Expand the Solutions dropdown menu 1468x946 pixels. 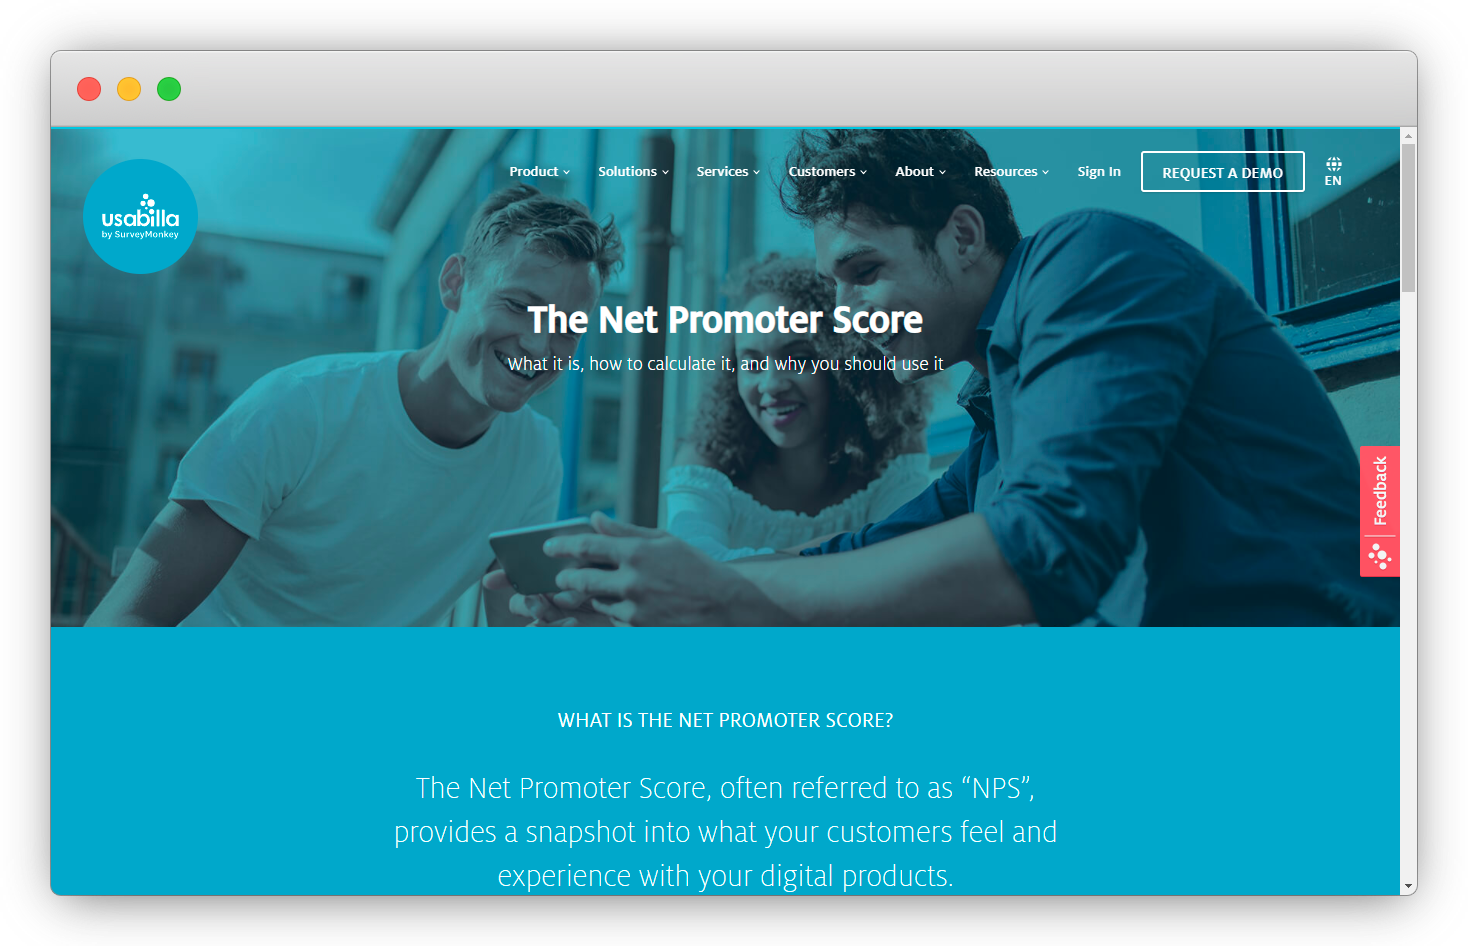(633, 172)
